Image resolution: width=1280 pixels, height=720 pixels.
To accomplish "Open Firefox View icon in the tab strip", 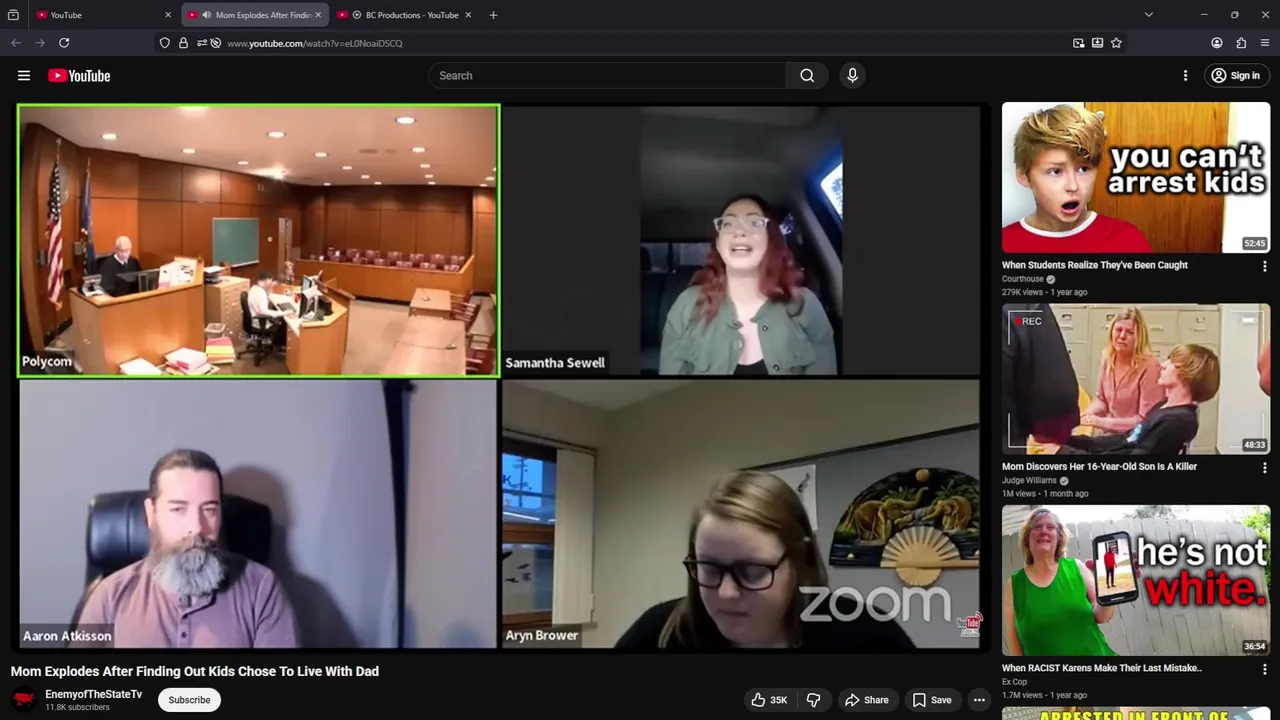I will [13, 15].
